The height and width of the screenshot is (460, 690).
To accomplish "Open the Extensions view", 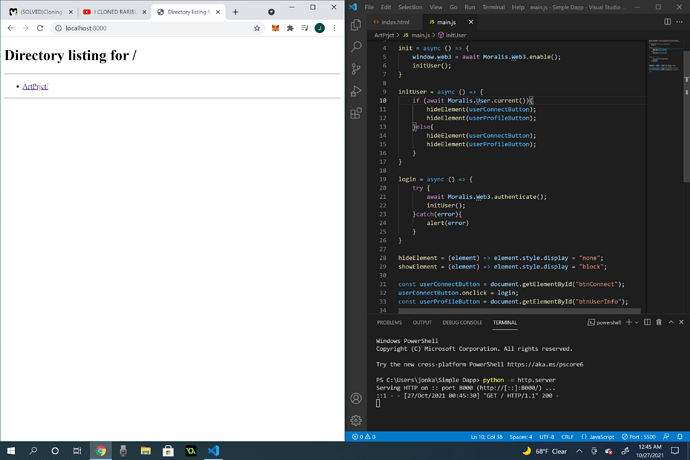I will pos(356,113).
